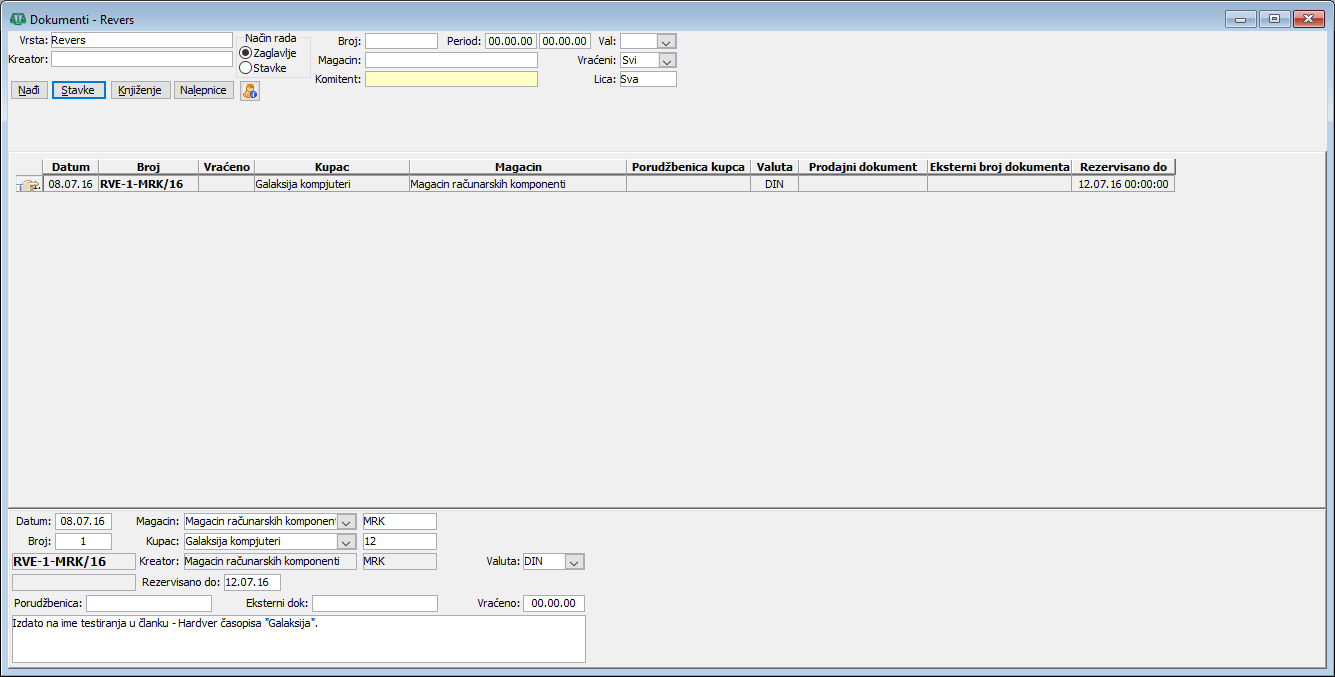Expand the Vraćeni dropdown showing Svi
Image resolution: width=1335 pixels, height=677 pixels.
tap(666, 60)
